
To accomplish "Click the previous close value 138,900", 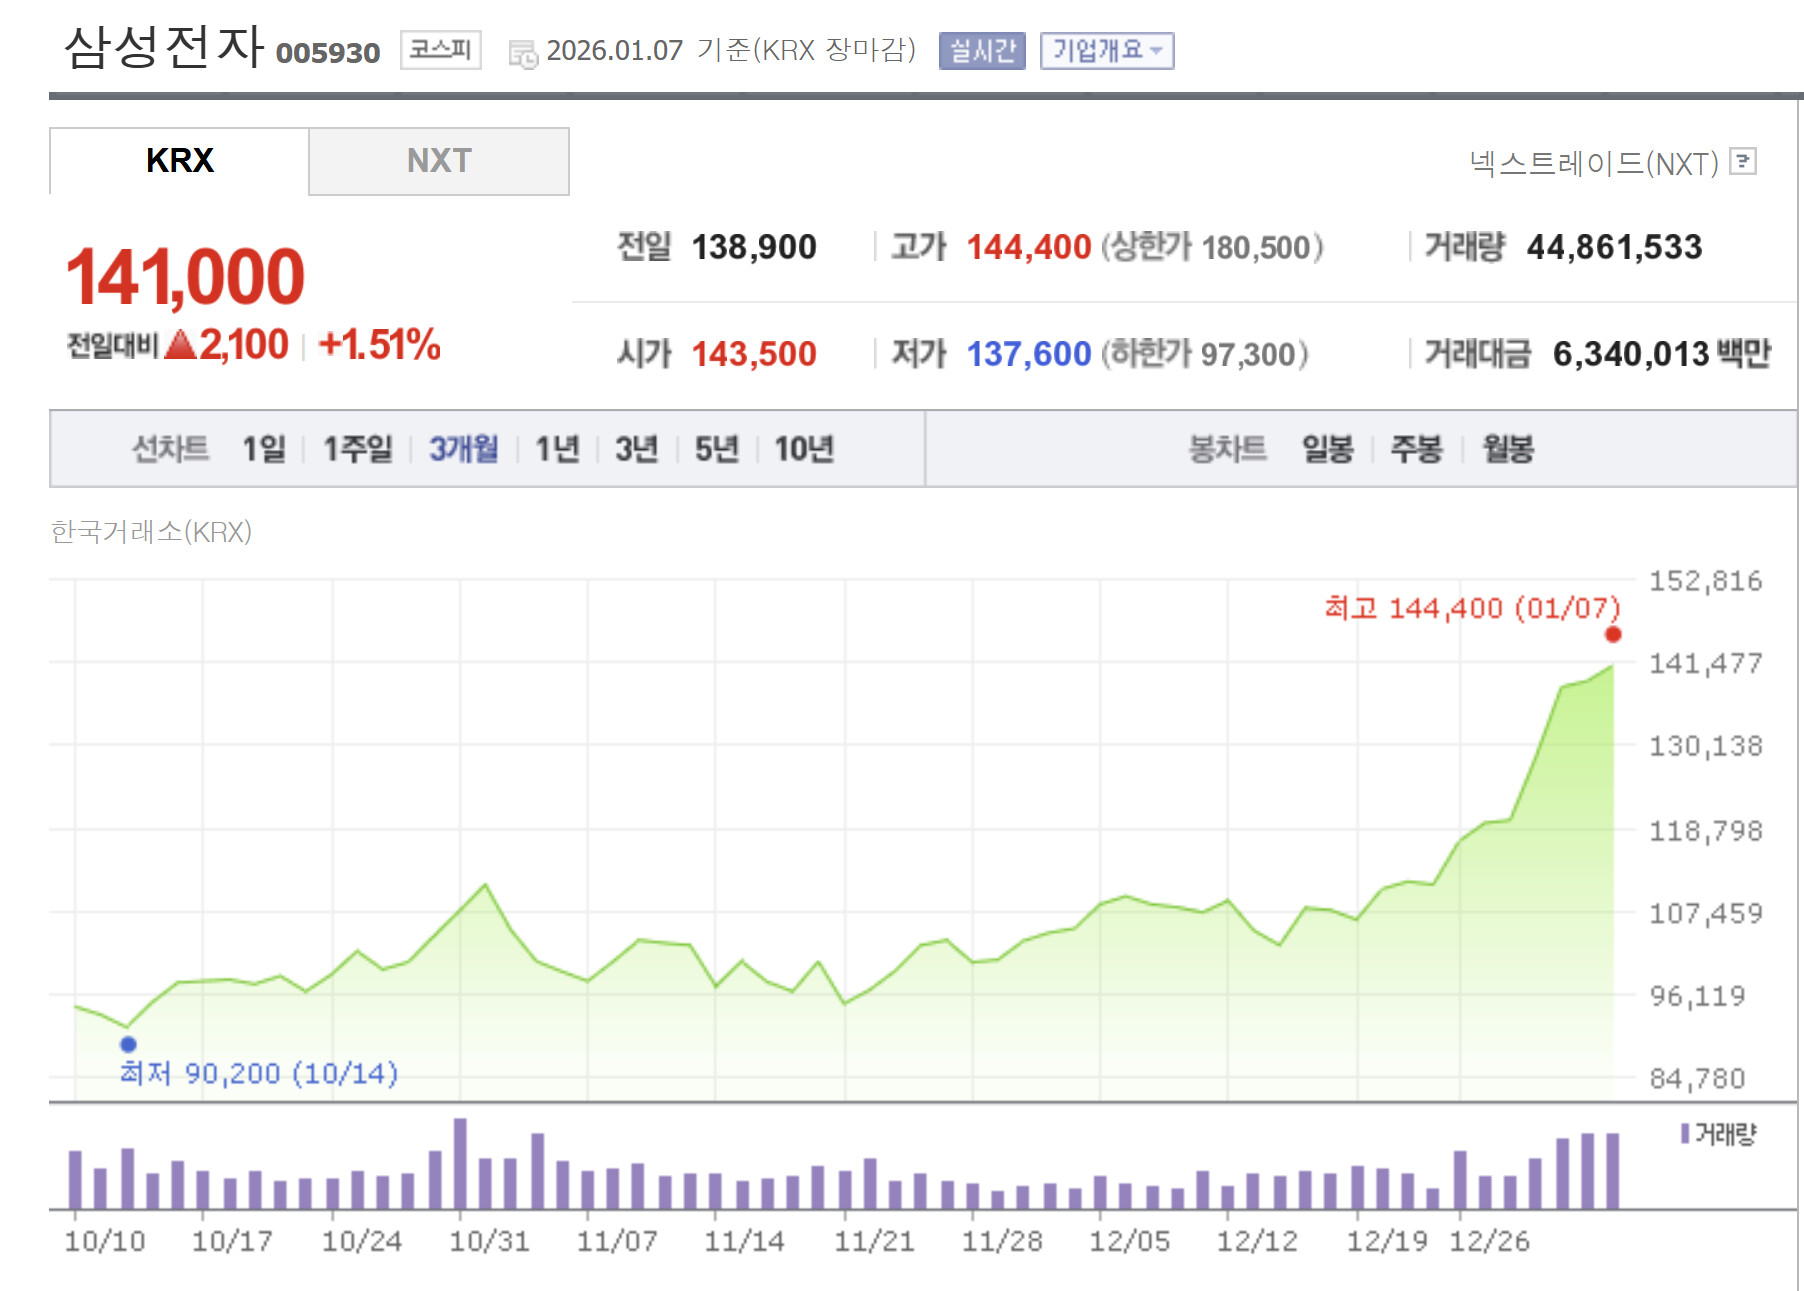I will point(754,247).
